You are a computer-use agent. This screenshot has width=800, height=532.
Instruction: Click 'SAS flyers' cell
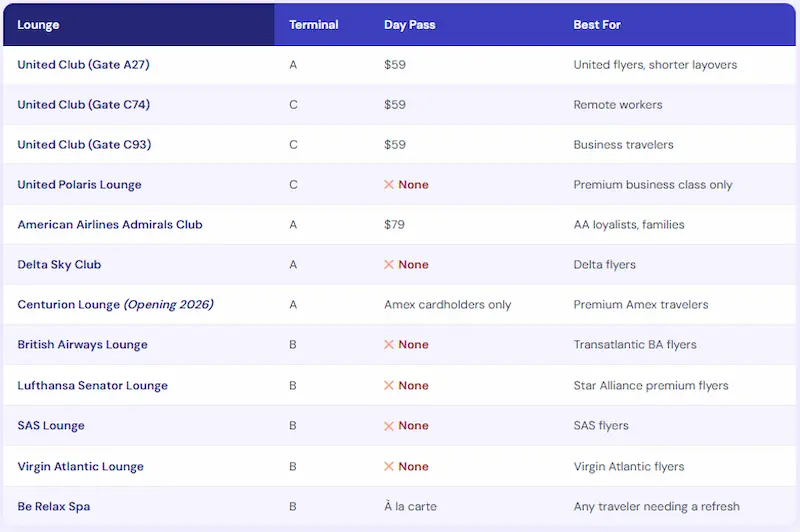(601, 426)
